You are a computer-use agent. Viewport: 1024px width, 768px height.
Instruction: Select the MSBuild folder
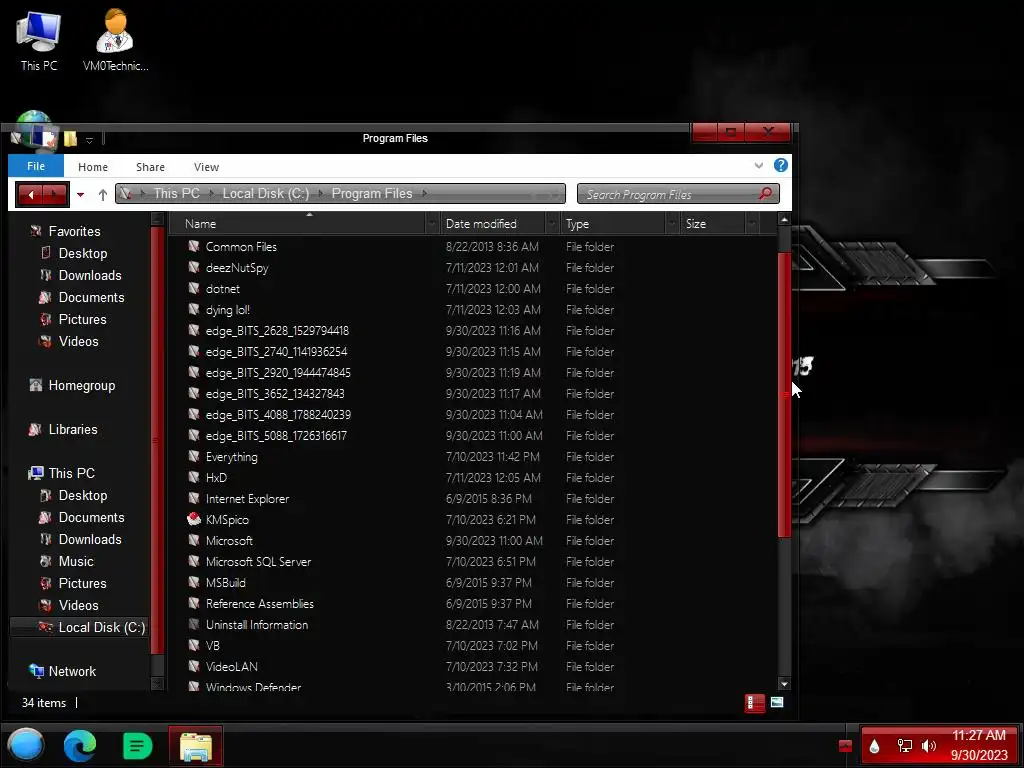225,583
